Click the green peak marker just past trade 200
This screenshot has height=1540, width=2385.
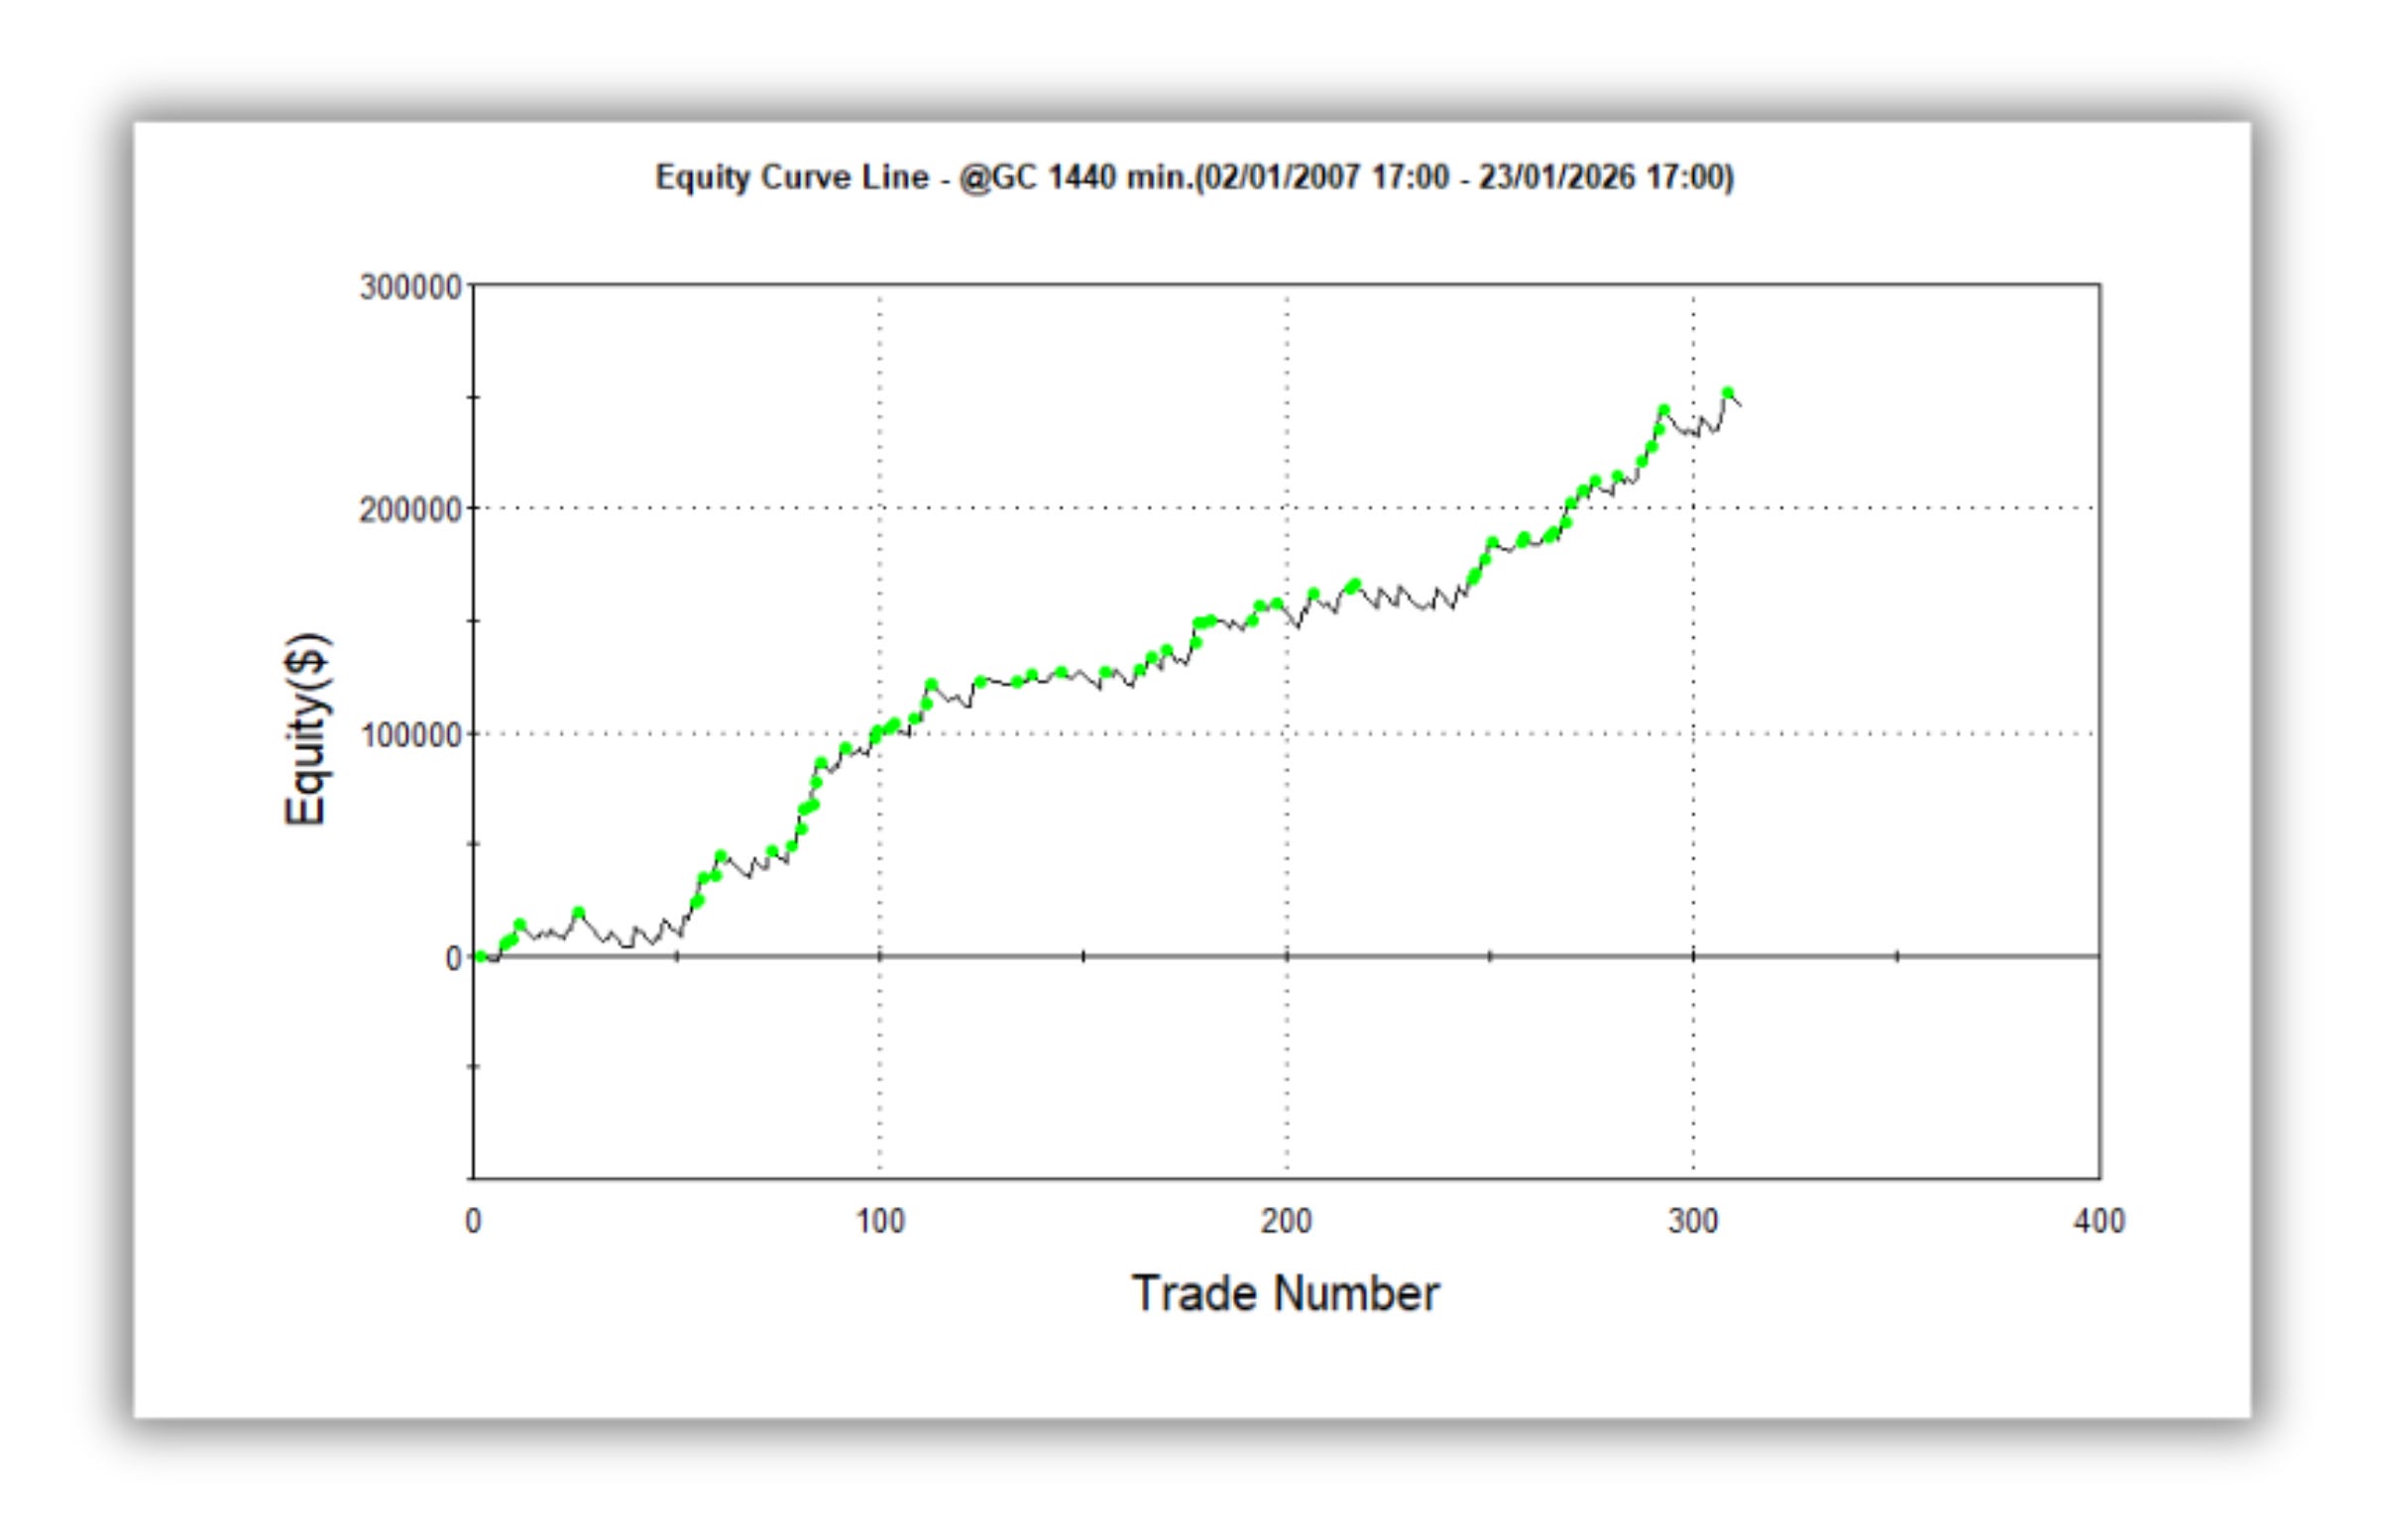(1313, 594)
